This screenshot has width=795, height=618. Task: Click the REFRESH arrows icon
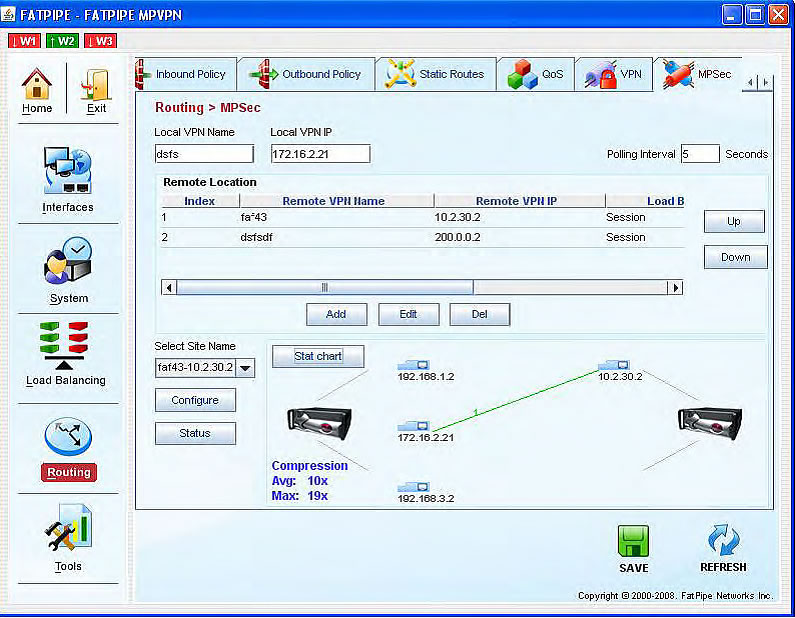click(724, 540)
